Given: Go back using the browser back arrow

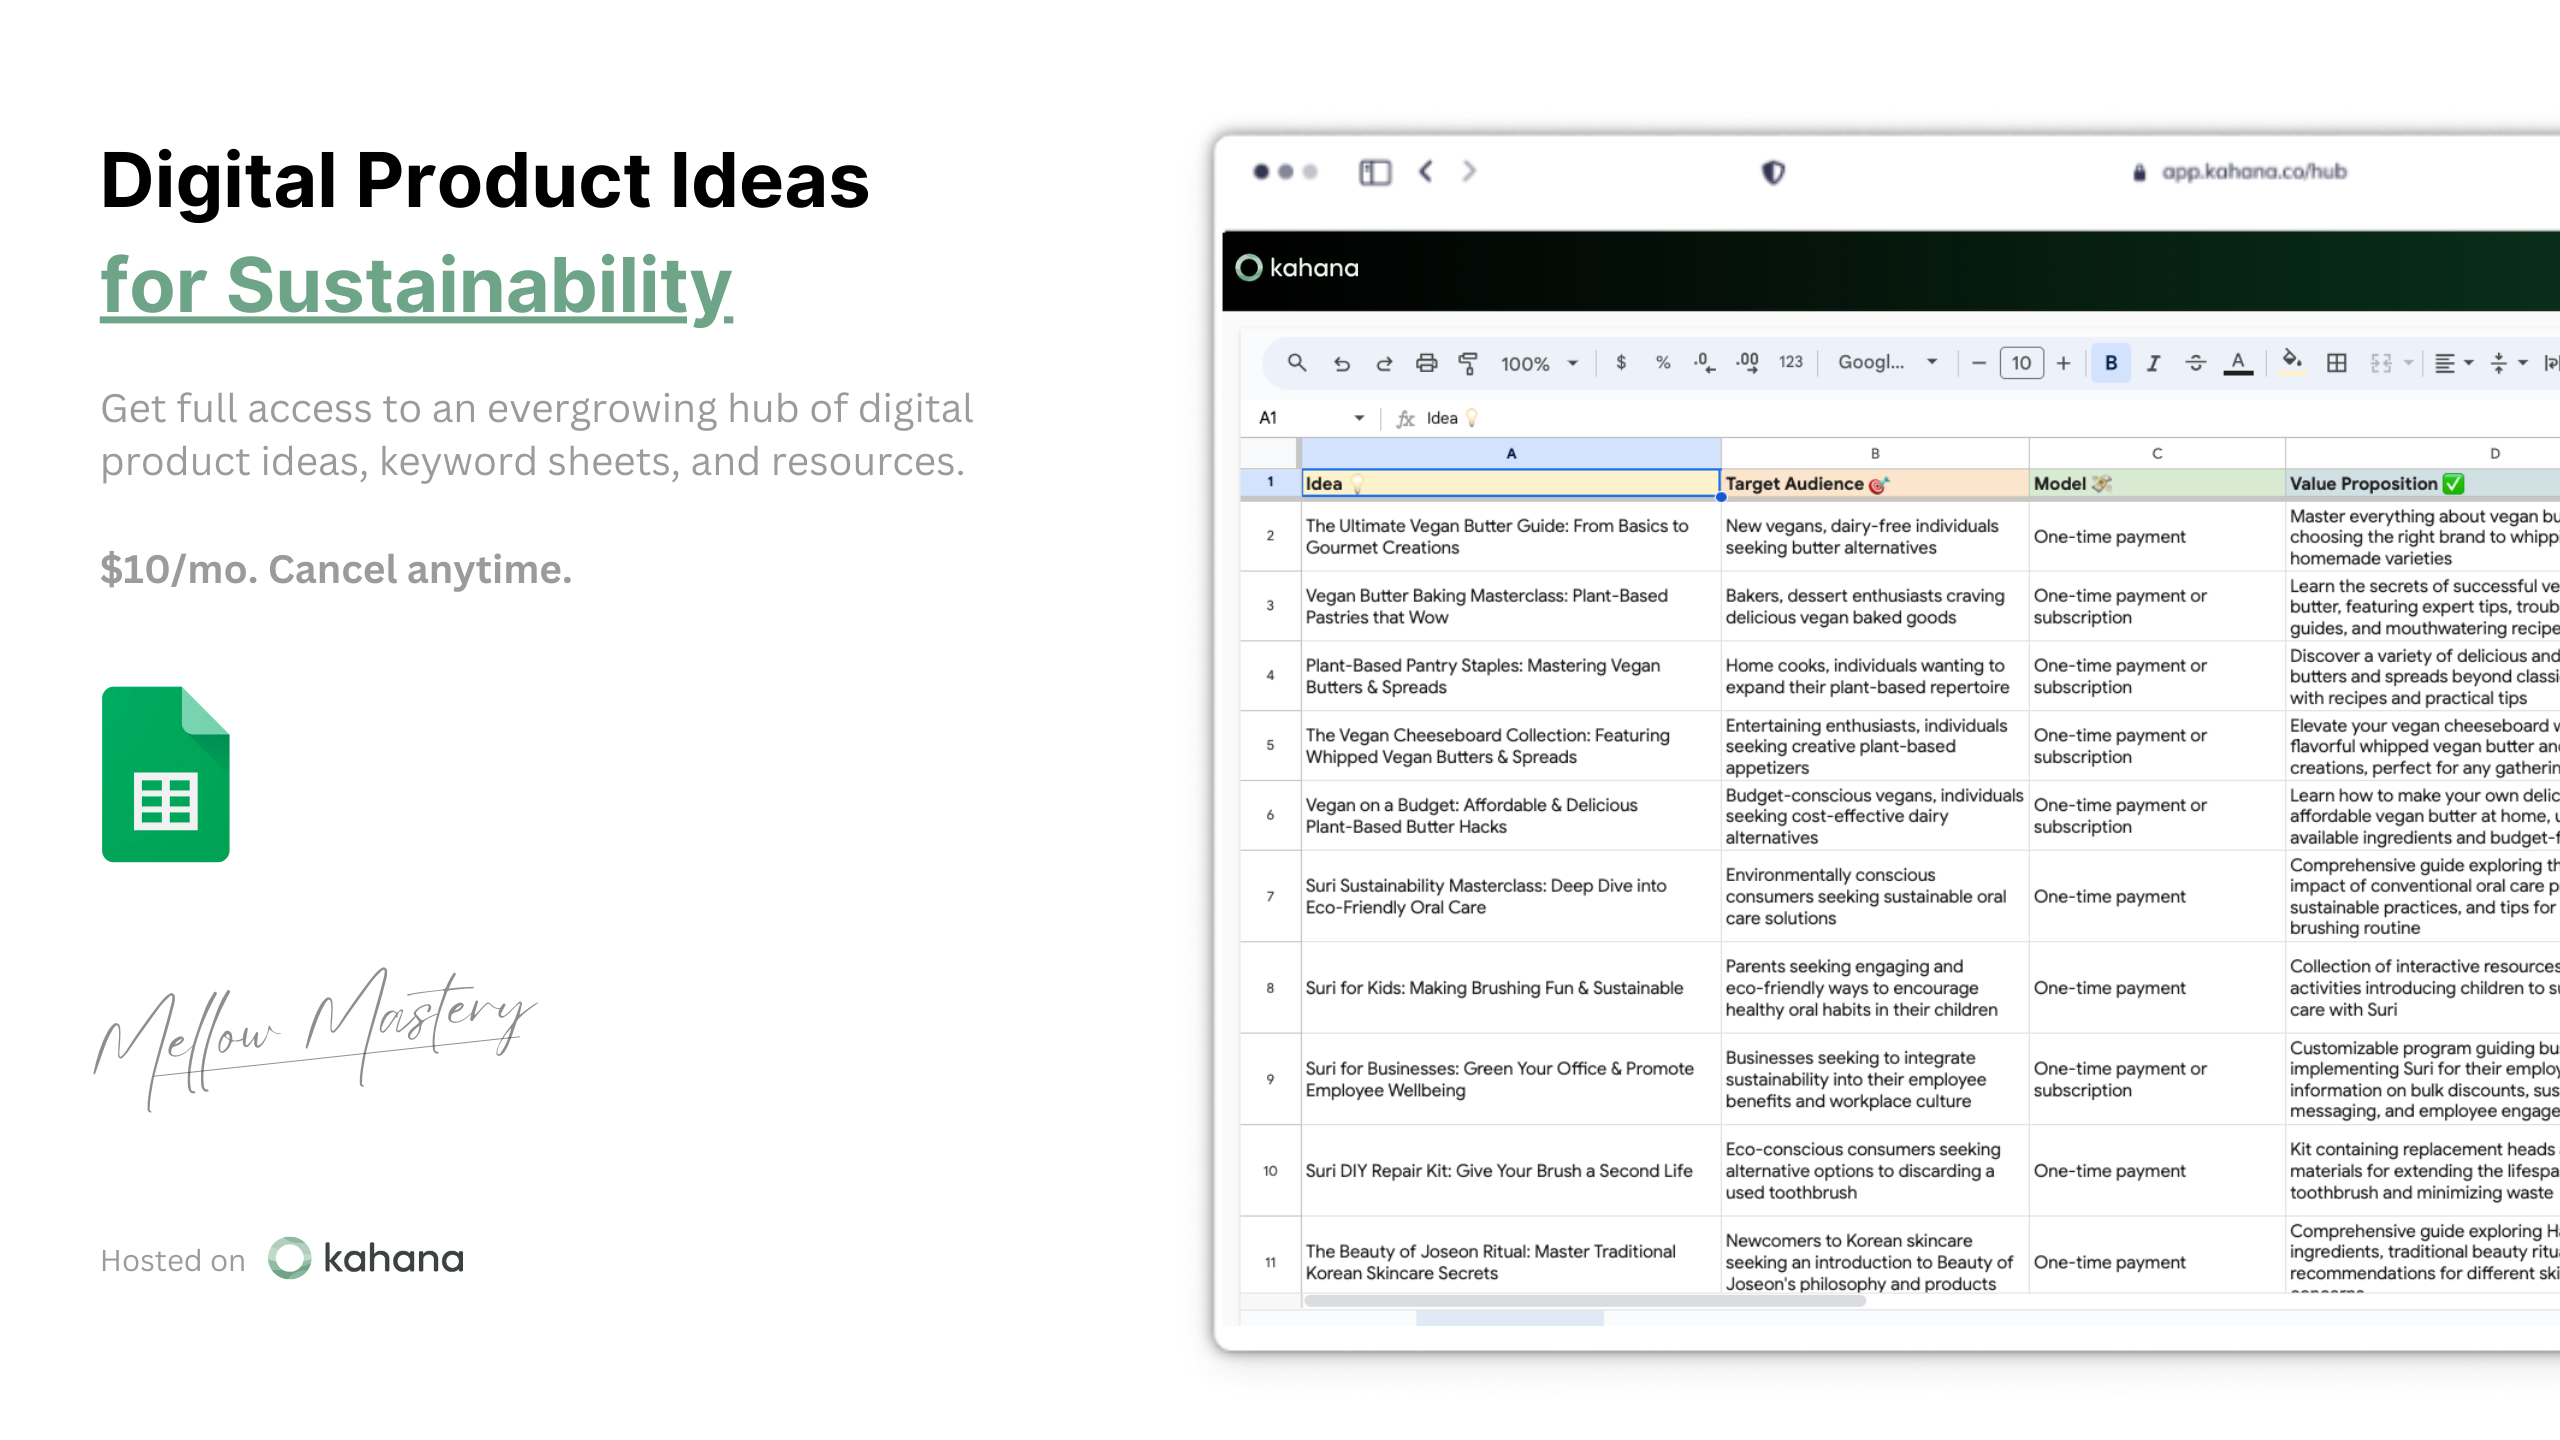Looking at the screenshot, I should pyautogui.click(x=1426, y=172).
